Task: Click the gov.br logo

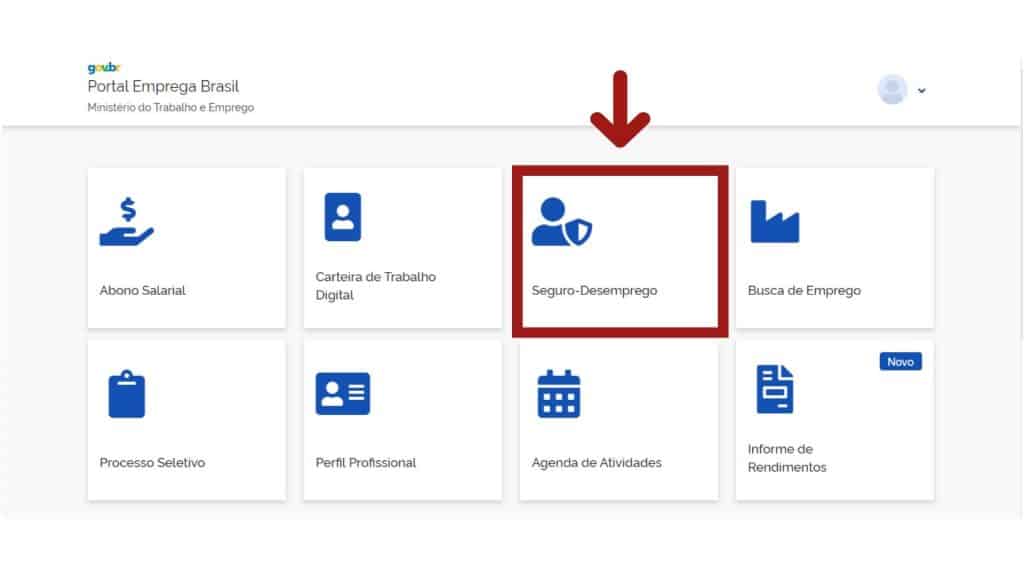Action: click(103, 68)
